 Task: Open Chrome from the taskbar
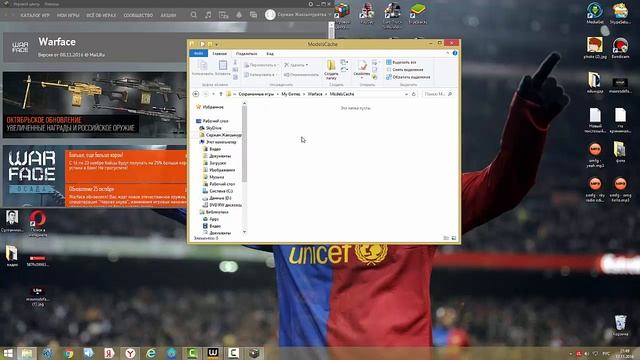(x=69, y=353)
